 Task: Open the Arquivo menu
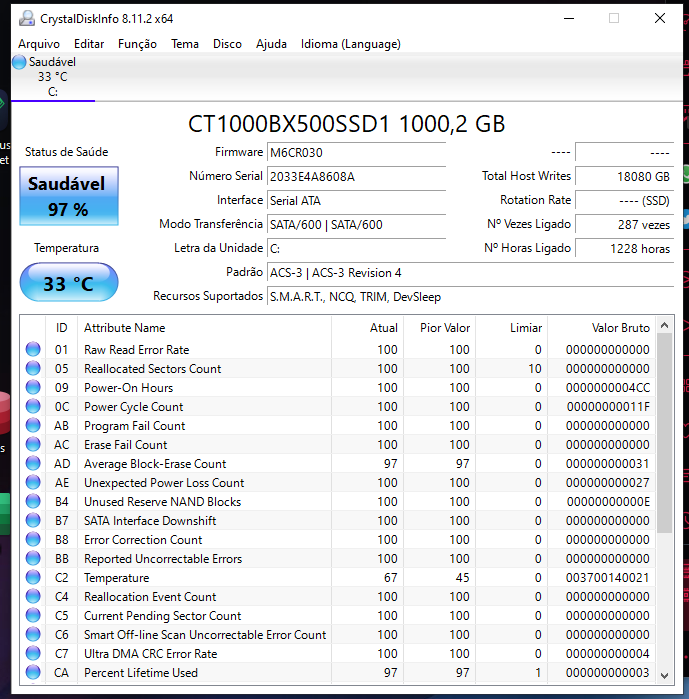pos(39,44)
